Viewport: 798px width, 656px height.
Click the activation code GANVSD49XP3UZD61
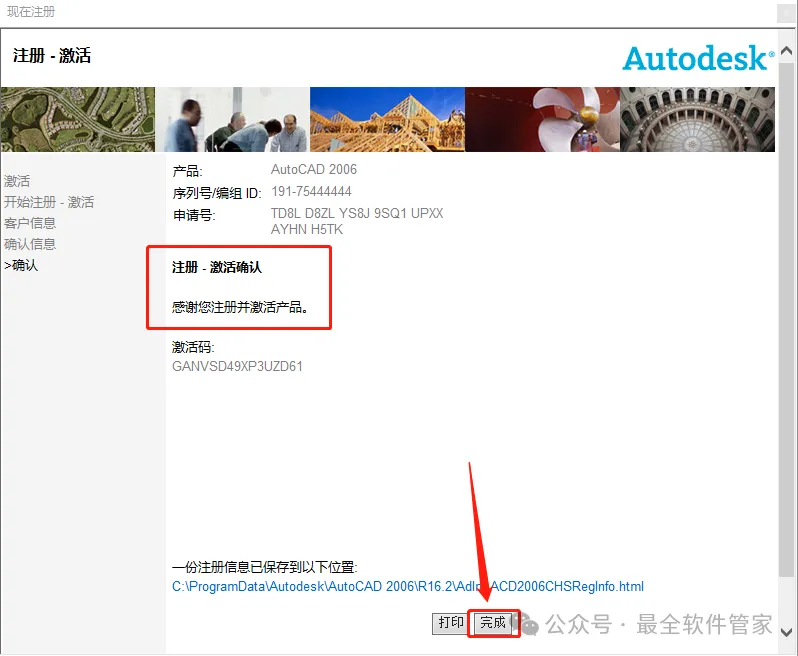[237, 366]
